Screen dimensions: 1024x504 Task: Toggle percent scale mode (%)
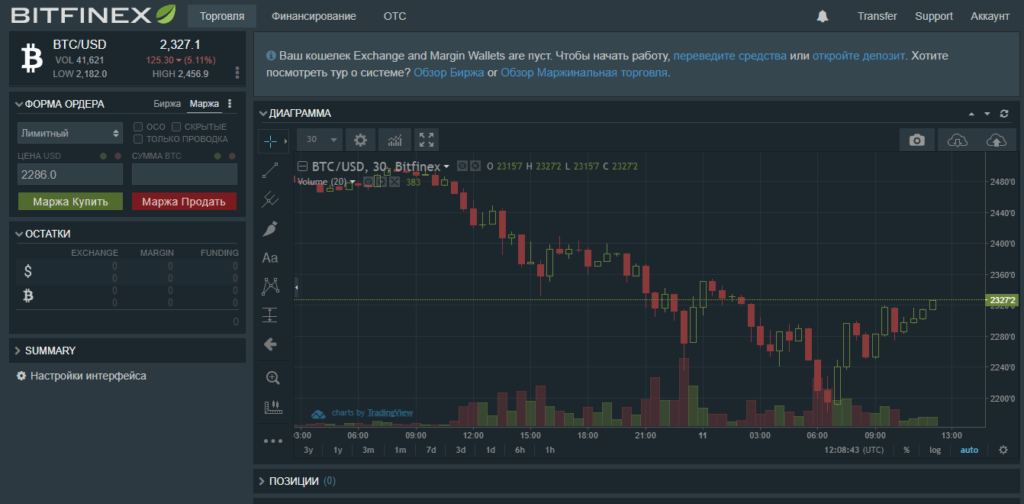906,450
